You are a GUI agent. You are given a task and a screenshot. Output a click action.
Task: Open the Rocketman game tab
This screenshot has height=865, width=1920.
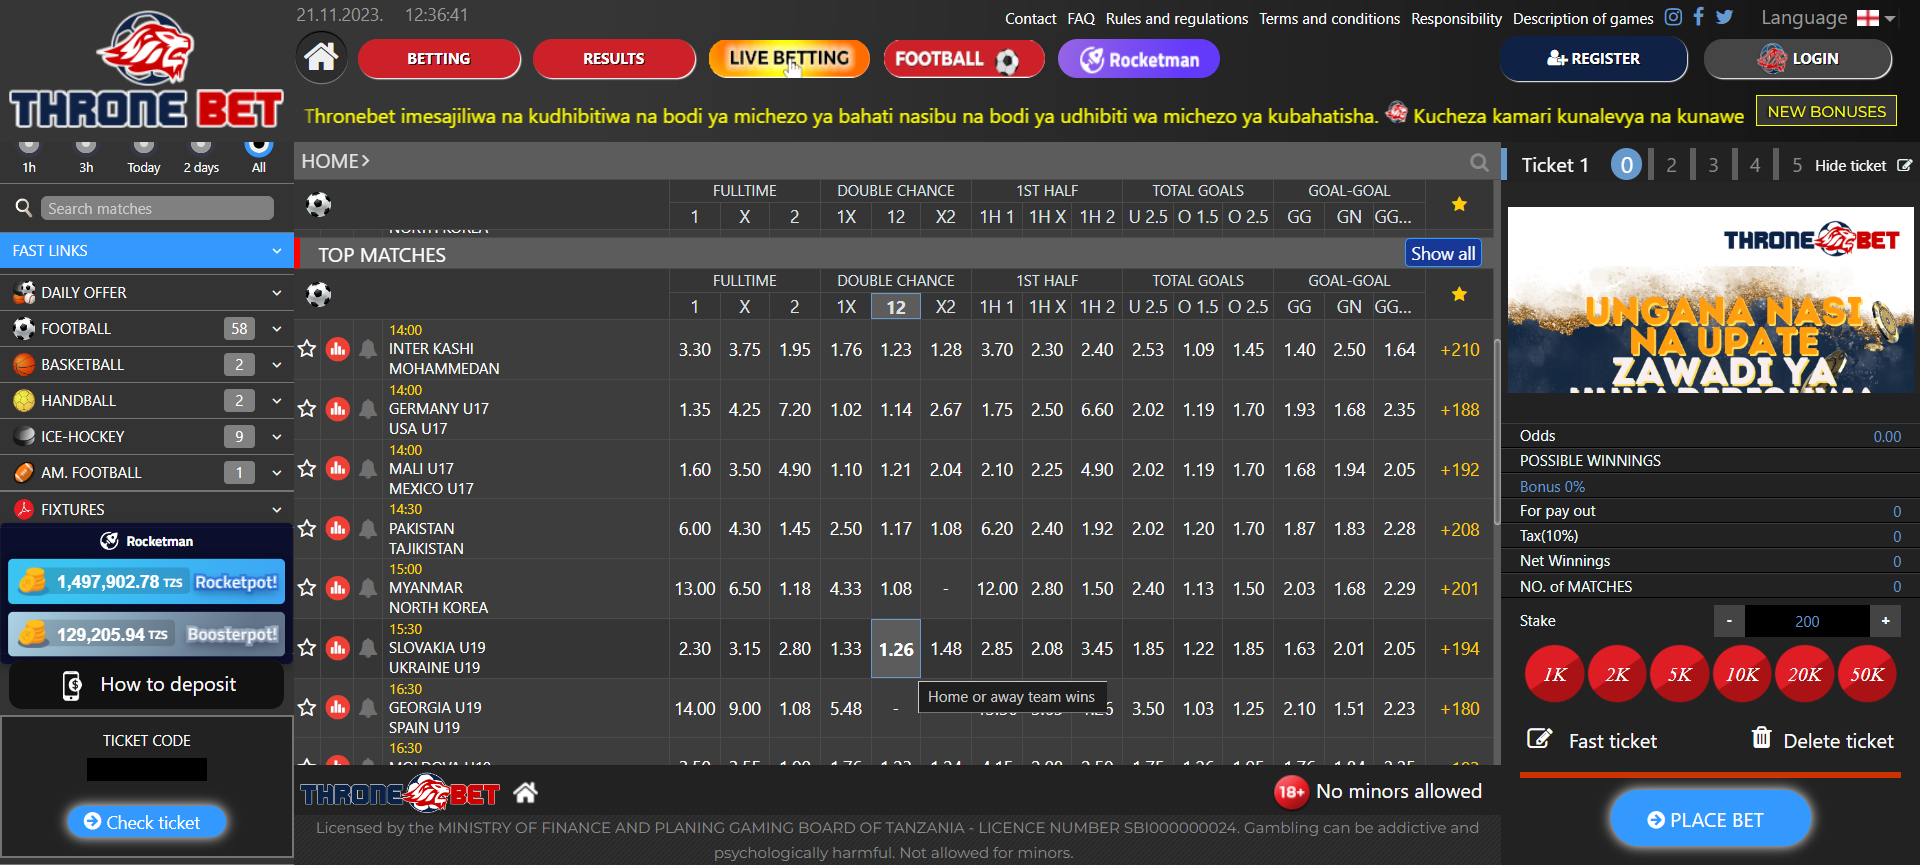1139,59
